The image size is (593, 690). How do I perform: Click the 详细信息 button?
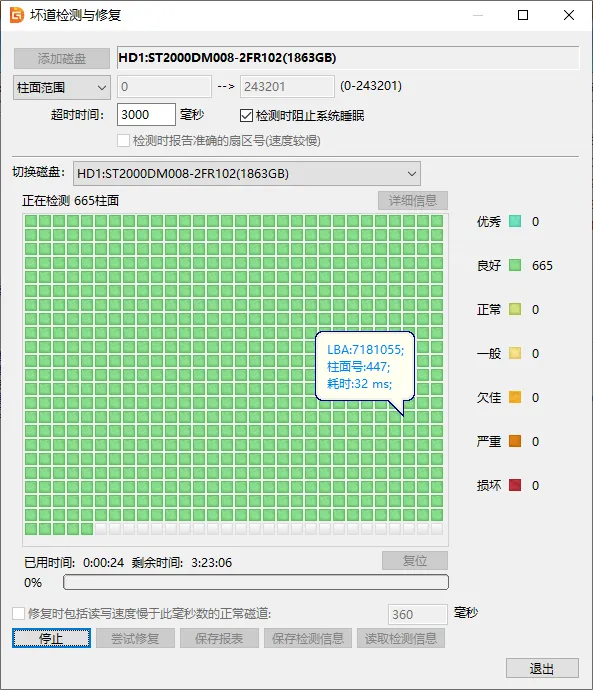click(x=413, y=201)
